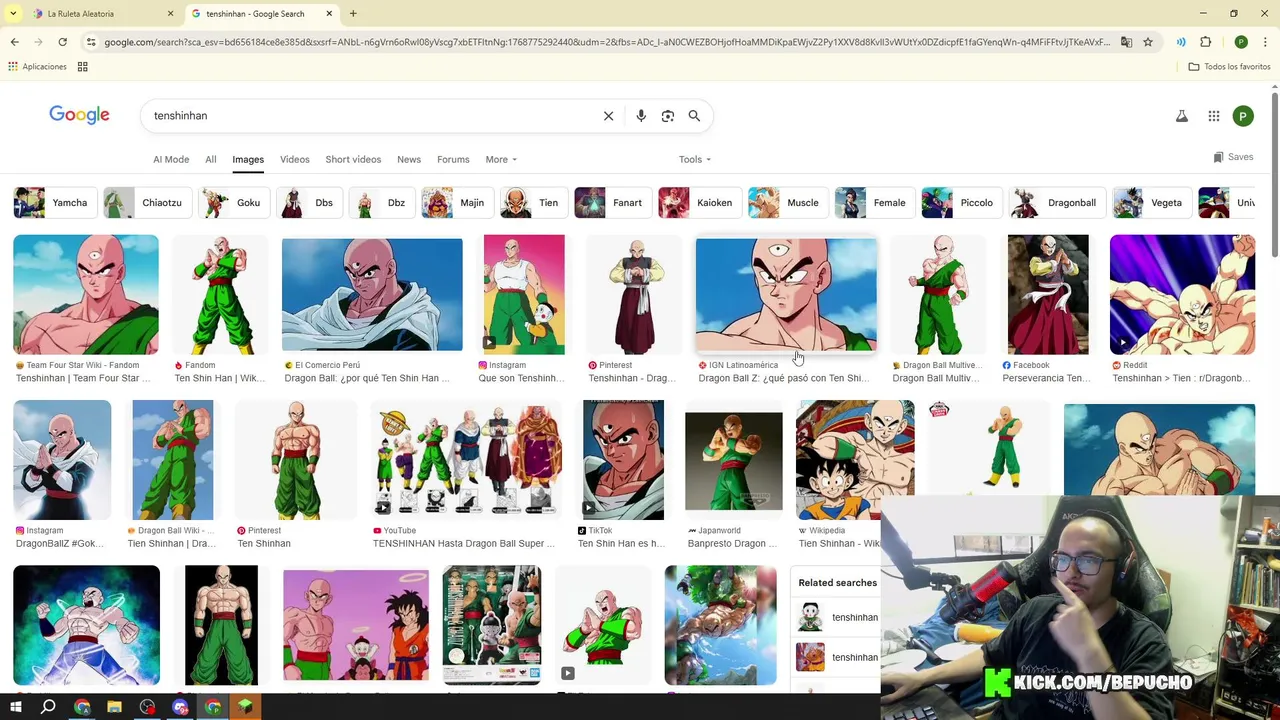Viewport: 1280px width, 720px height.
Task: Open the News tab
Action: [x=409, y=159]
